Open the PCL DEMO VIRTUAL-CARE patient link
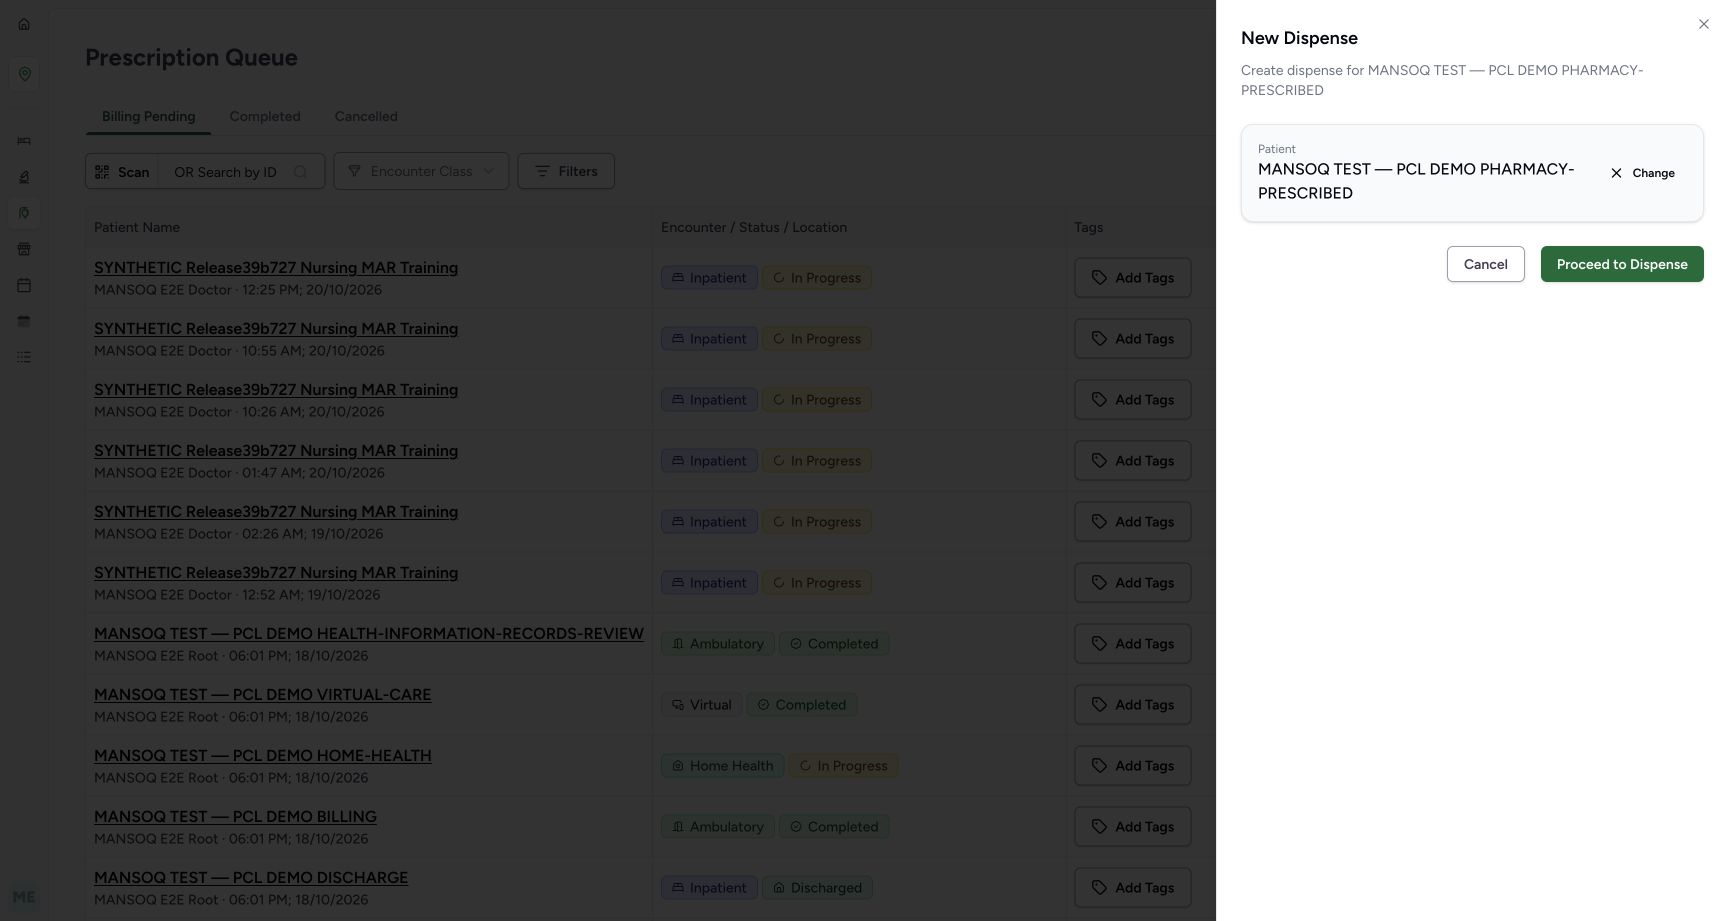 pyautogui.click(x=262, y=695)
